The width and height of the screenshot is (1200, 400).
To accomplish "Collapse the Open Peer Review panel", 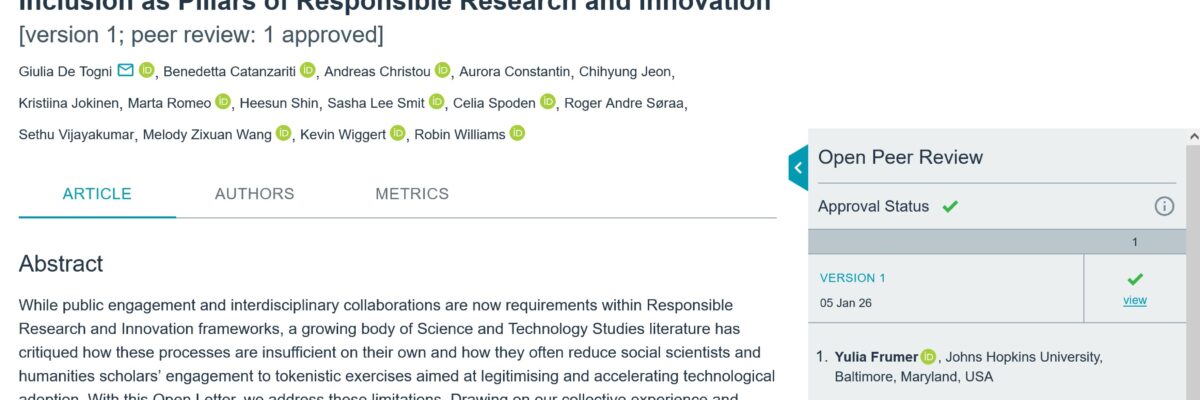I will pos(798,168).
